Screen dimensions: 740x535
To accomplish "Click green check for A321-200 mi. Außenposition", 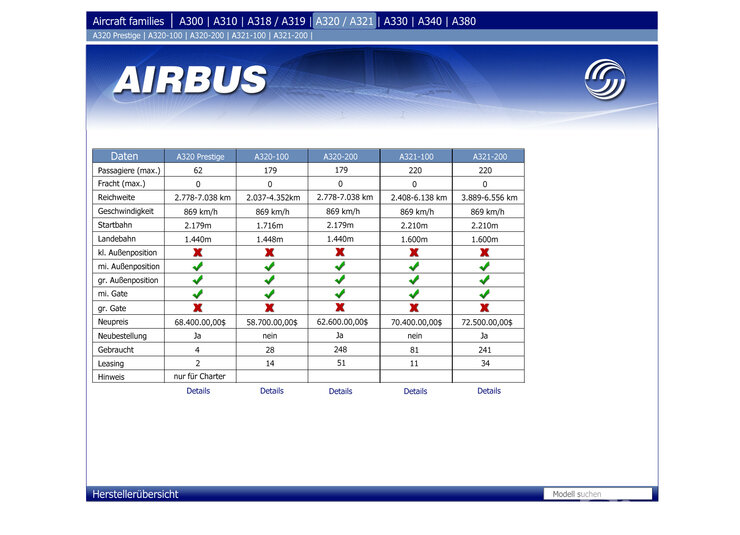I will pyautogui.click(x=484, y=266).
